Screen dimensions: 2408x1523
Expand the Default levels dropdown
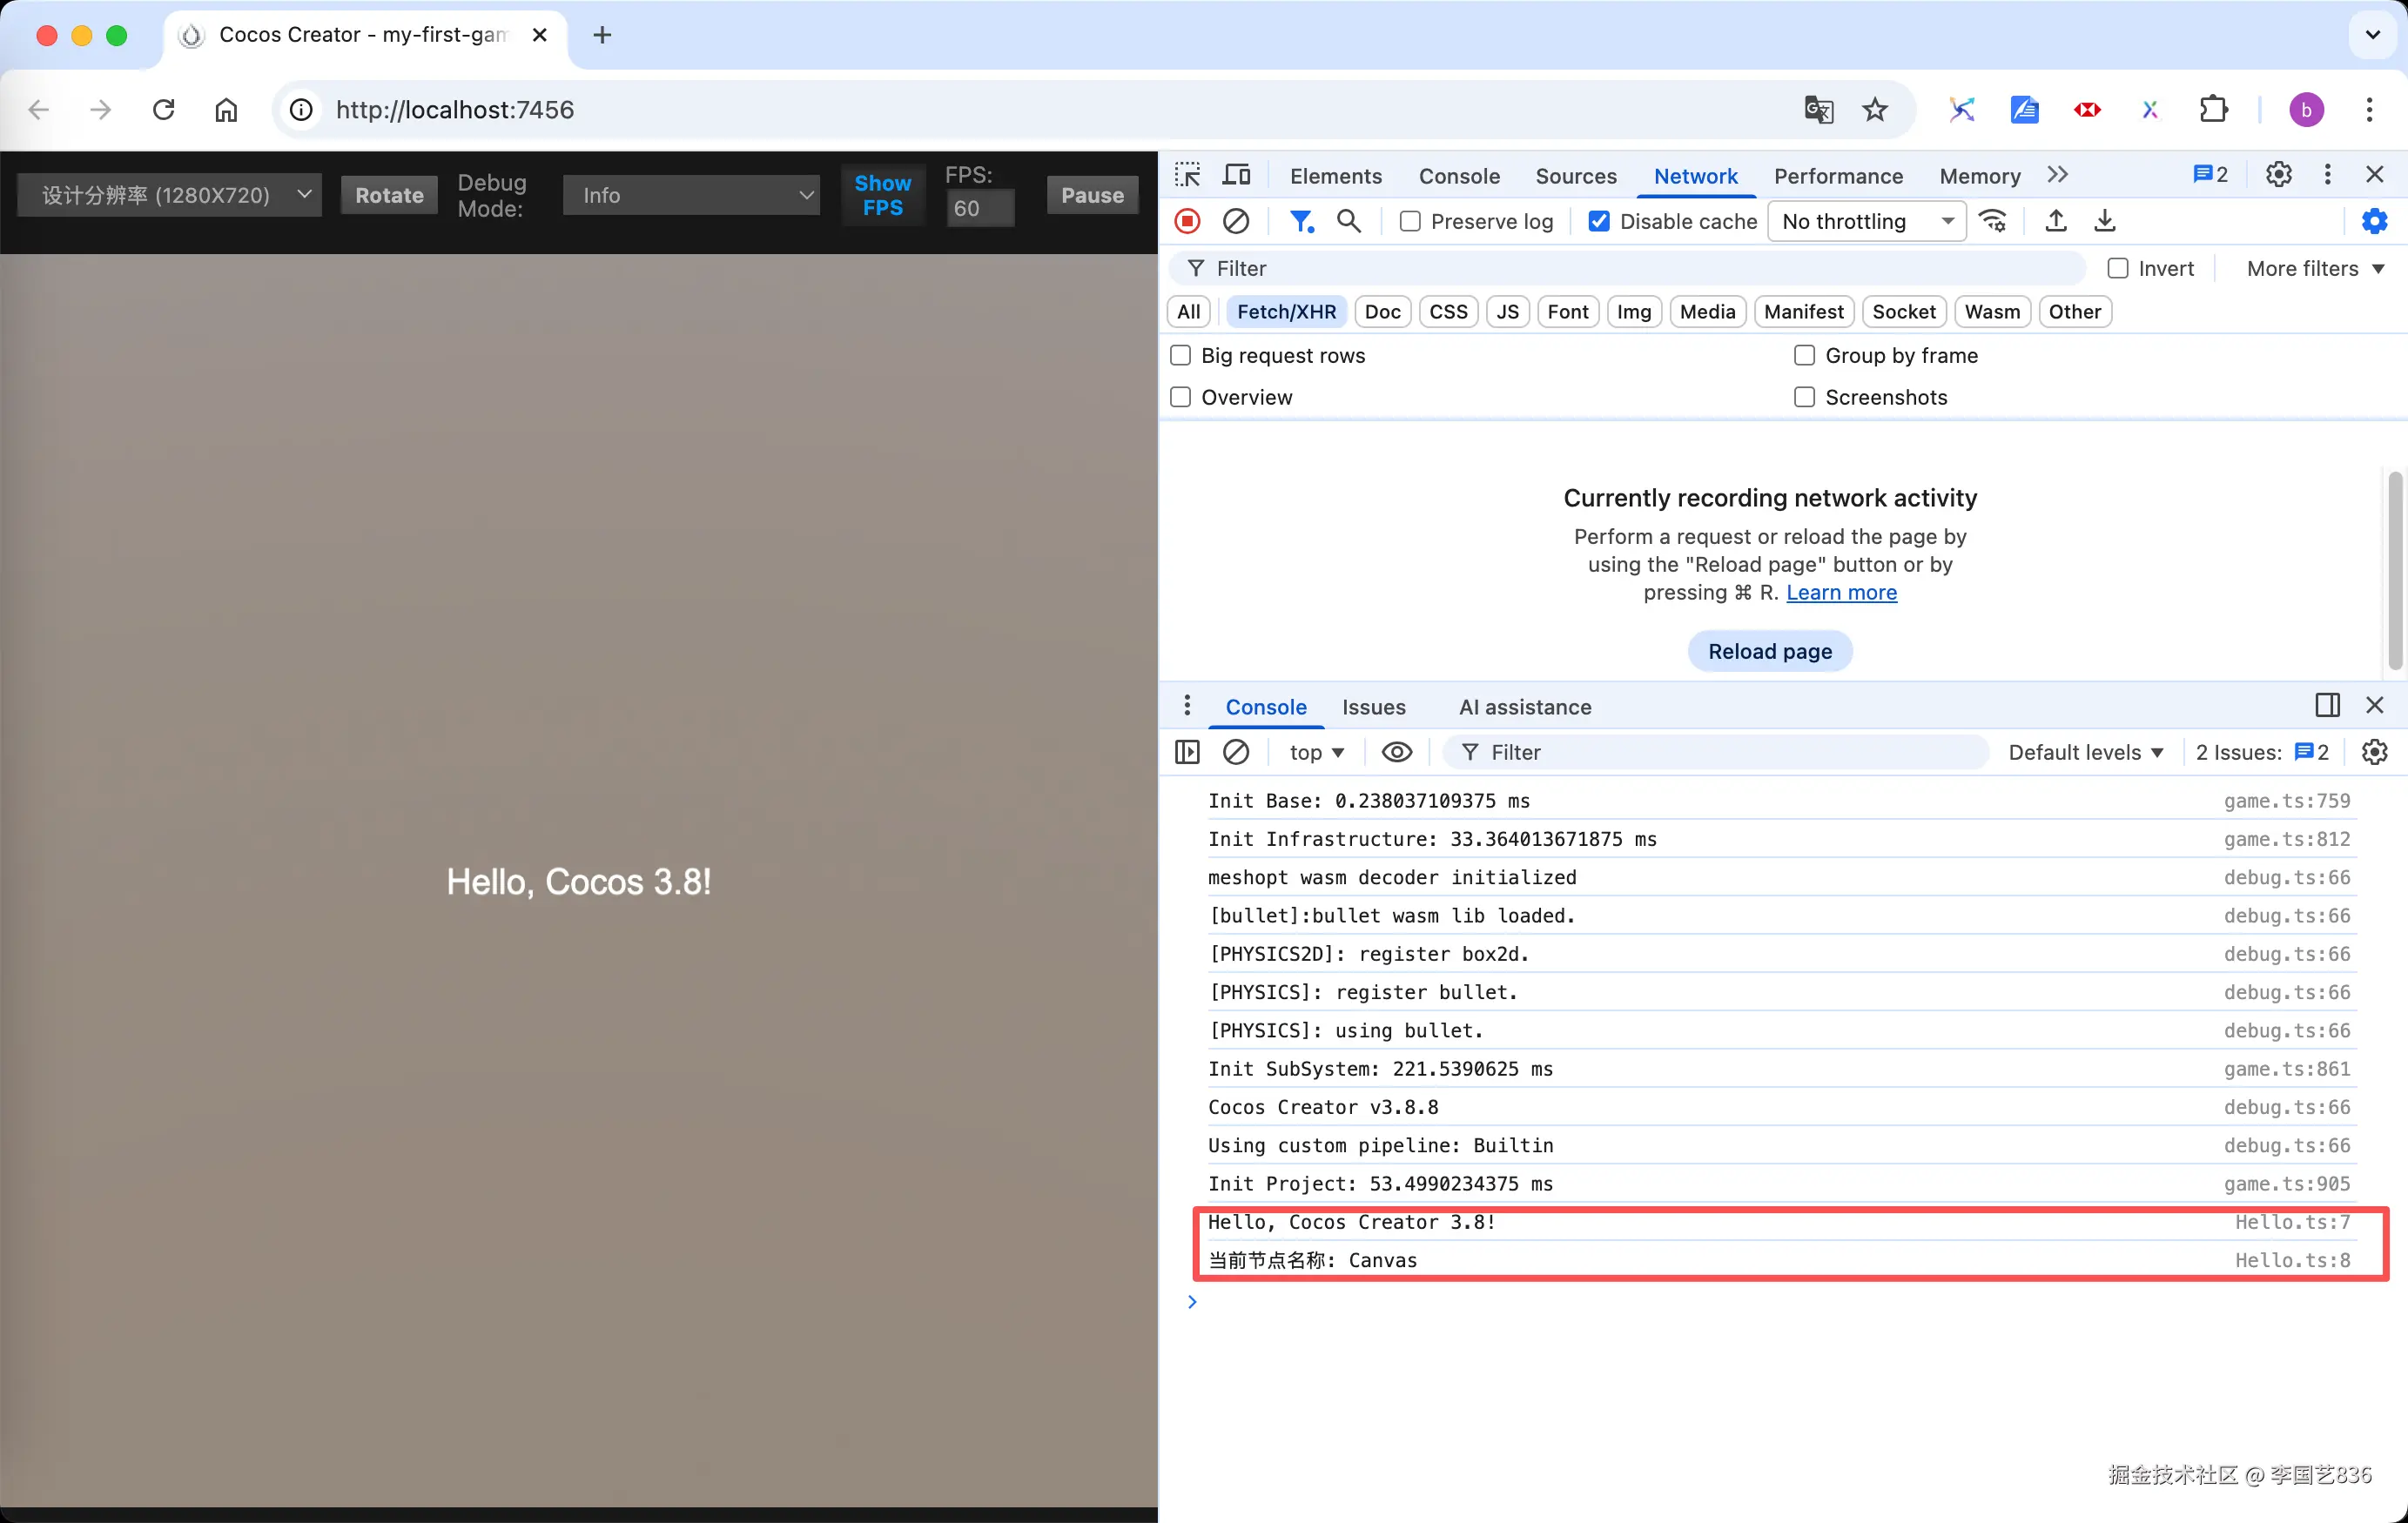[2085, 752]
